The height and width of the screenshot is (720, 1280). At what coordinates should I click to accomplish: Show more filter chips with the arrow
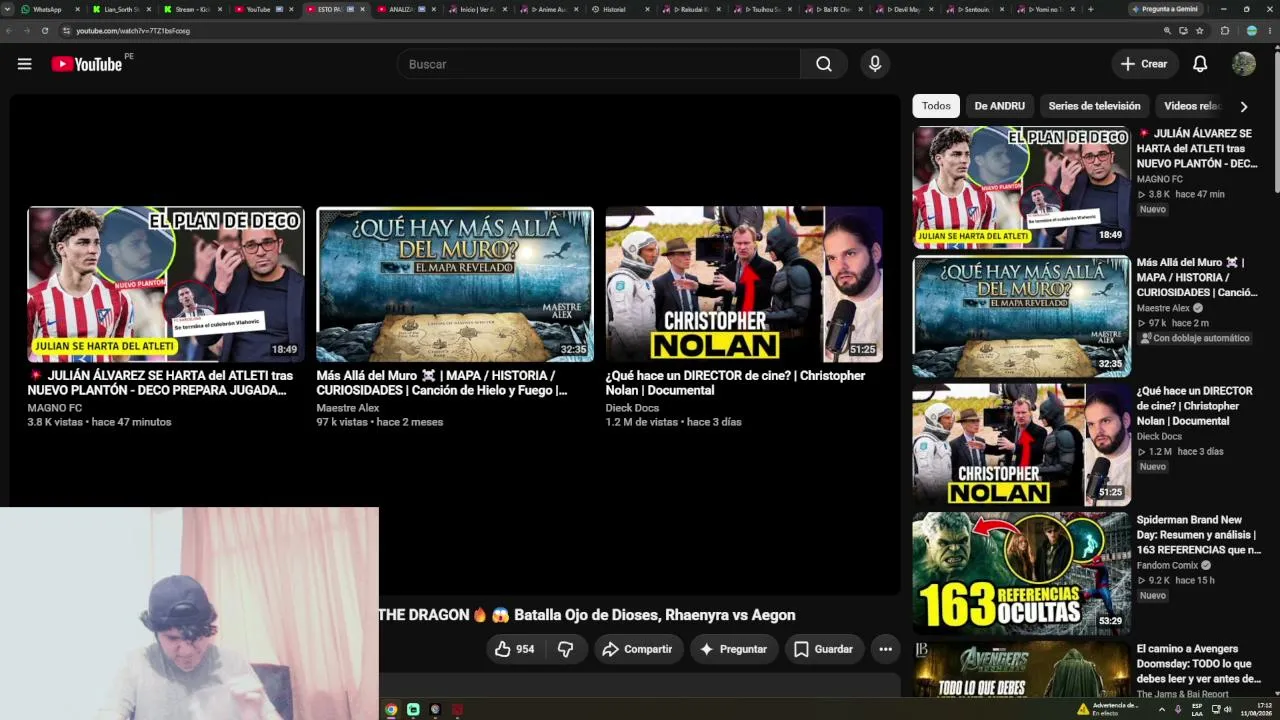[x=1244, y=106]
